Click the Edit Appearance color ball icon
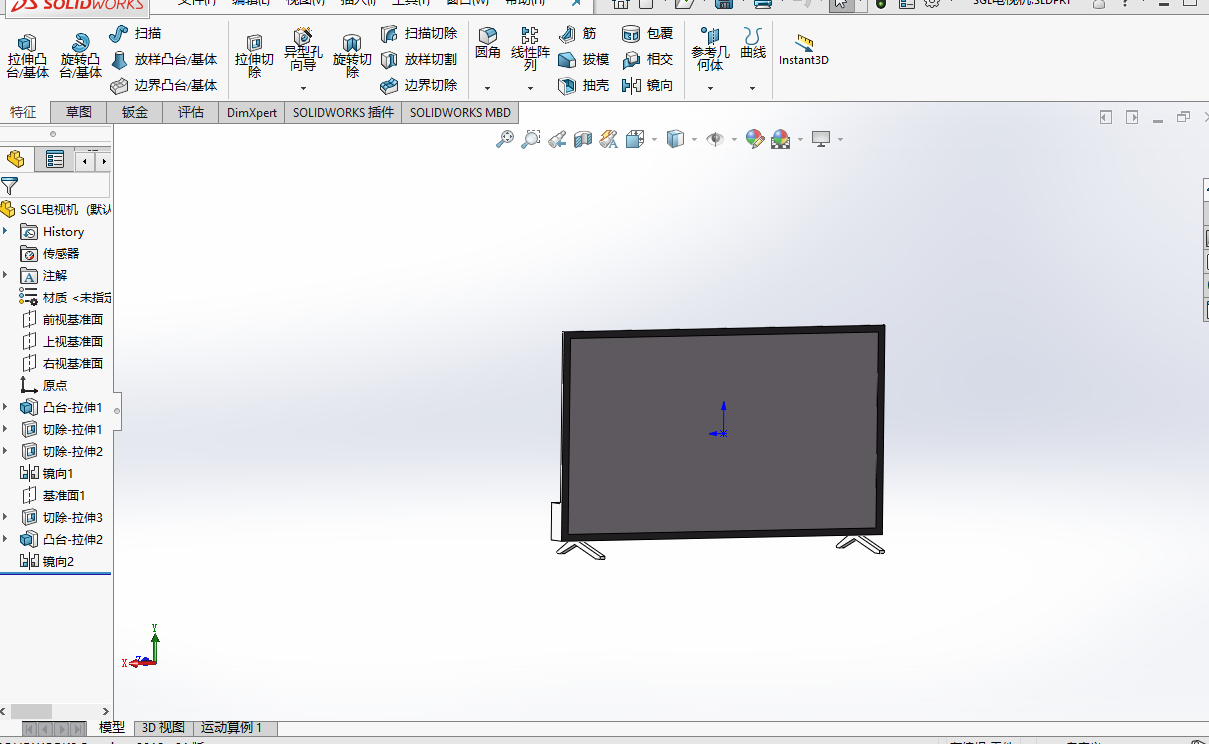The width and height of the screenshot is (1209, 744). pos(755,140)
